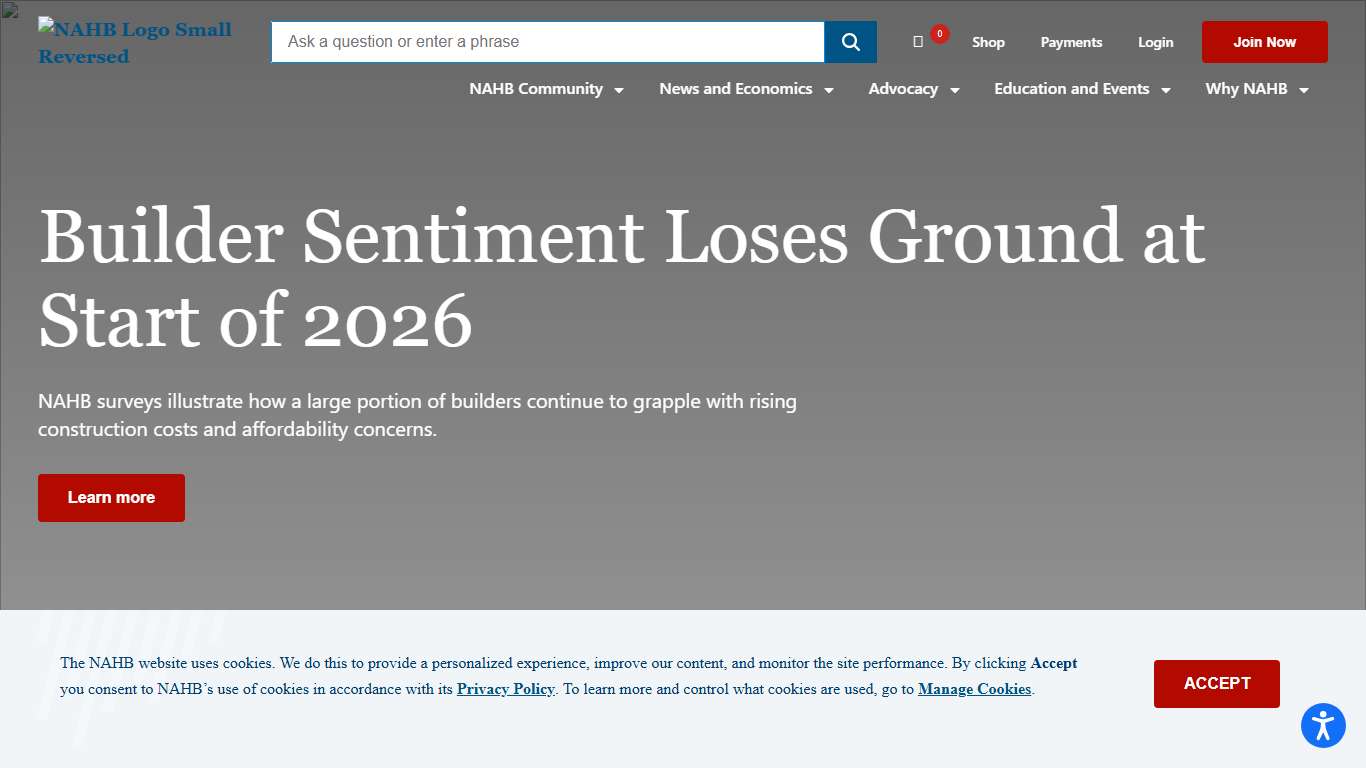Expand the Education and Events dropdown arrow
The image size is (1366, 768).
[1166, 90]
